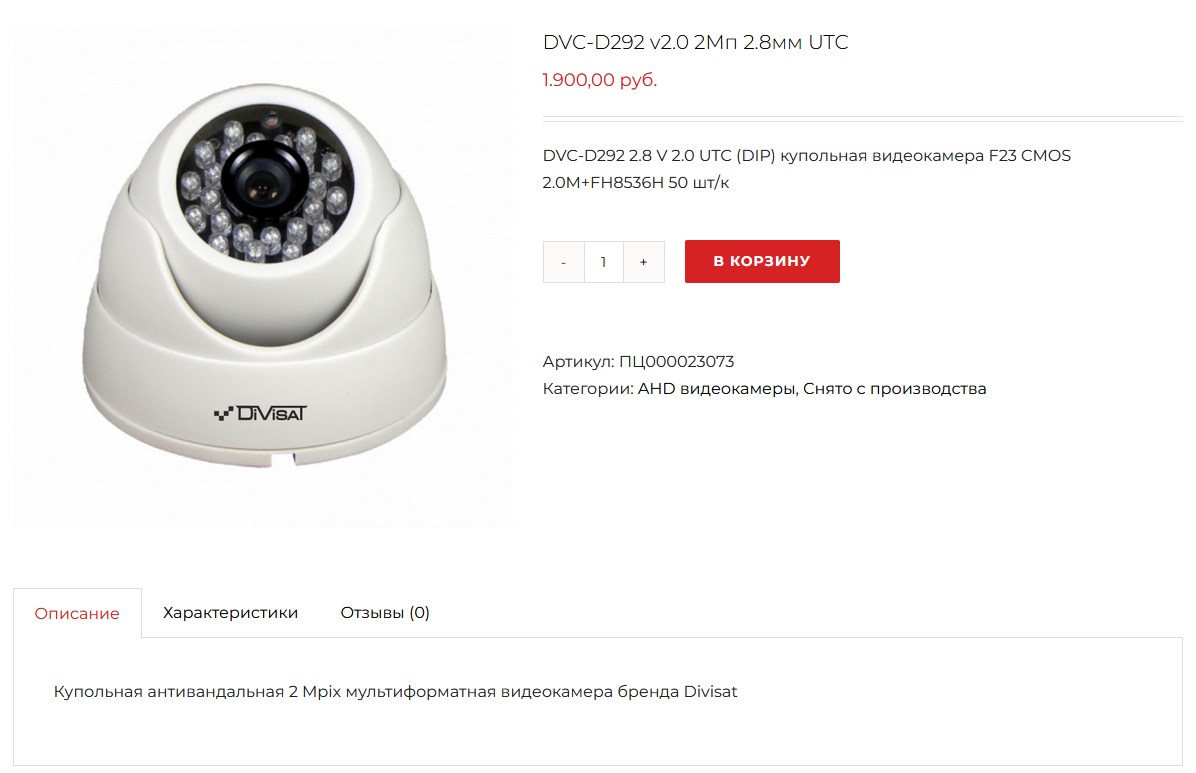Click the Категории label
This screenshot has width=1196, height=773.
coord(588,388)
